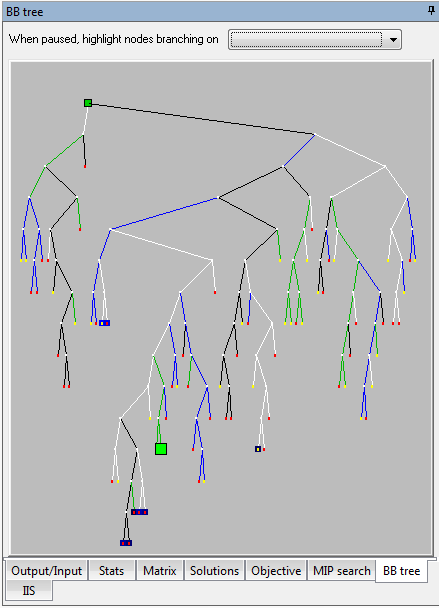Select the BB tree tab
Viewport: 439px width, 608px height.
[x=401, y=570]
